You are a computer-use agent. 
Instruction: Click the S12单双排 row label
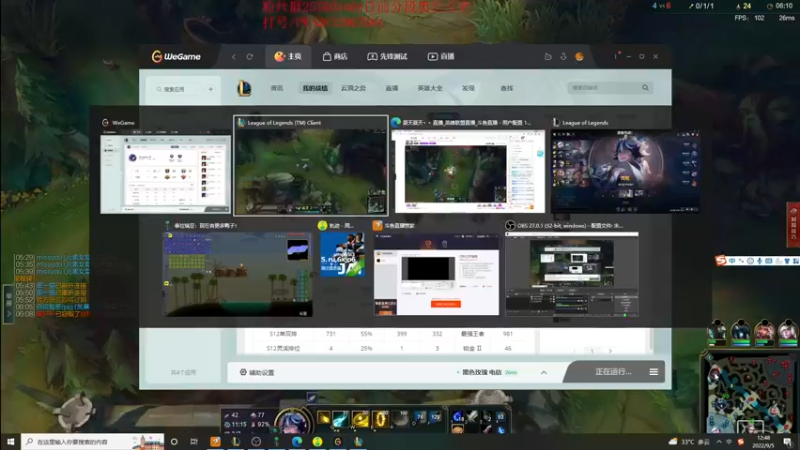tap(283, 334)
